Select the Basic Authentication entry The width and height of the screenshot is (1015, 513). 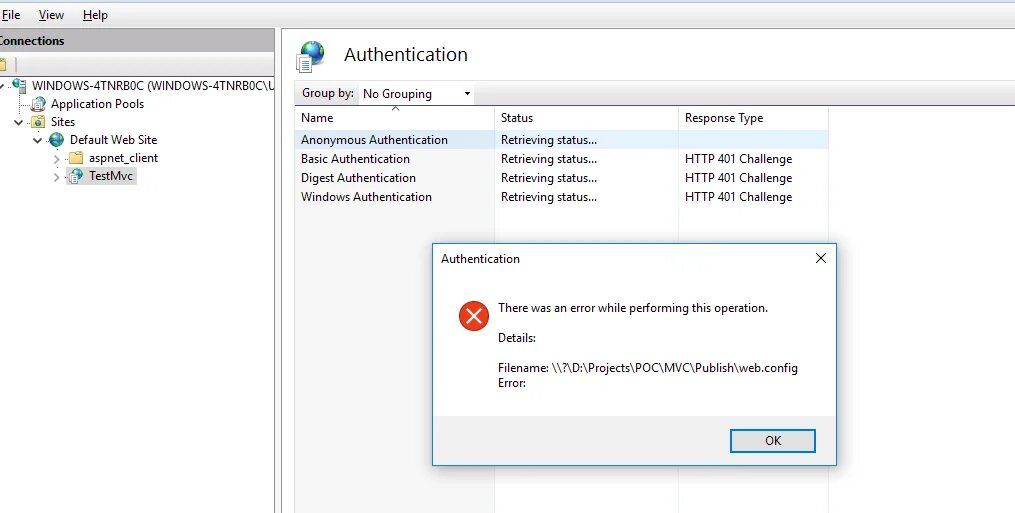tap(355, 159)
